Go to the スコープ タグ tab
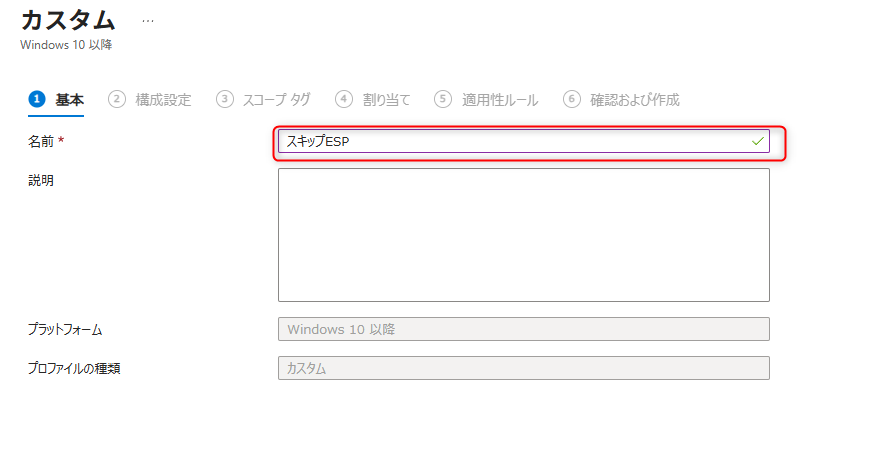 (x=276, y=99)
